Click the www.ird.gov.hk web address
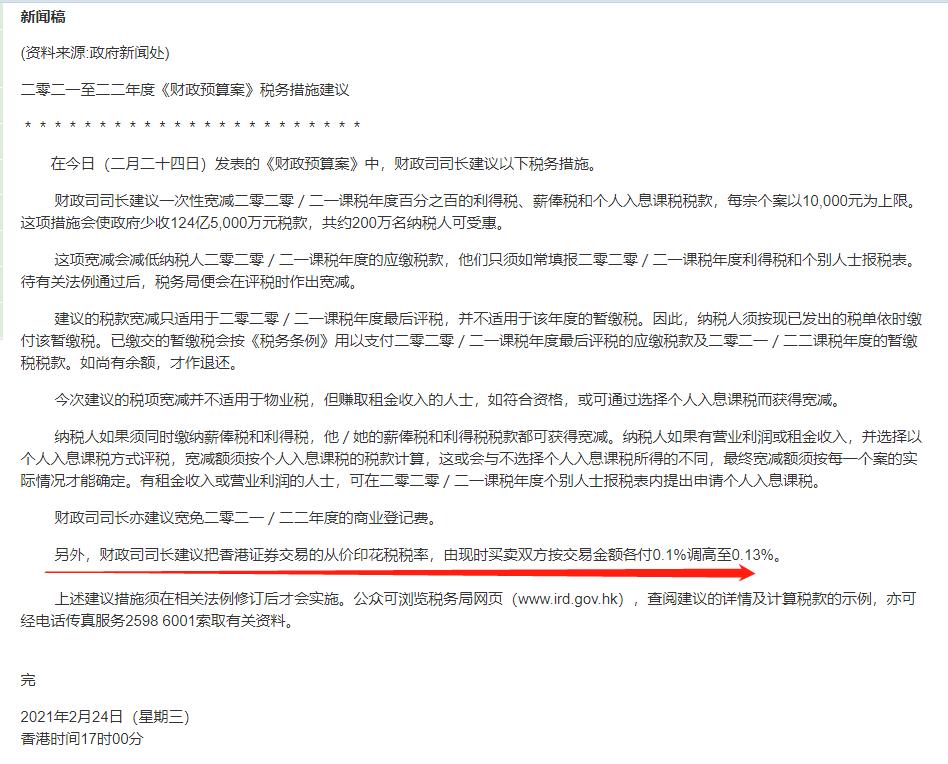This screenshot has height=764, width=948. coord(568,599)
